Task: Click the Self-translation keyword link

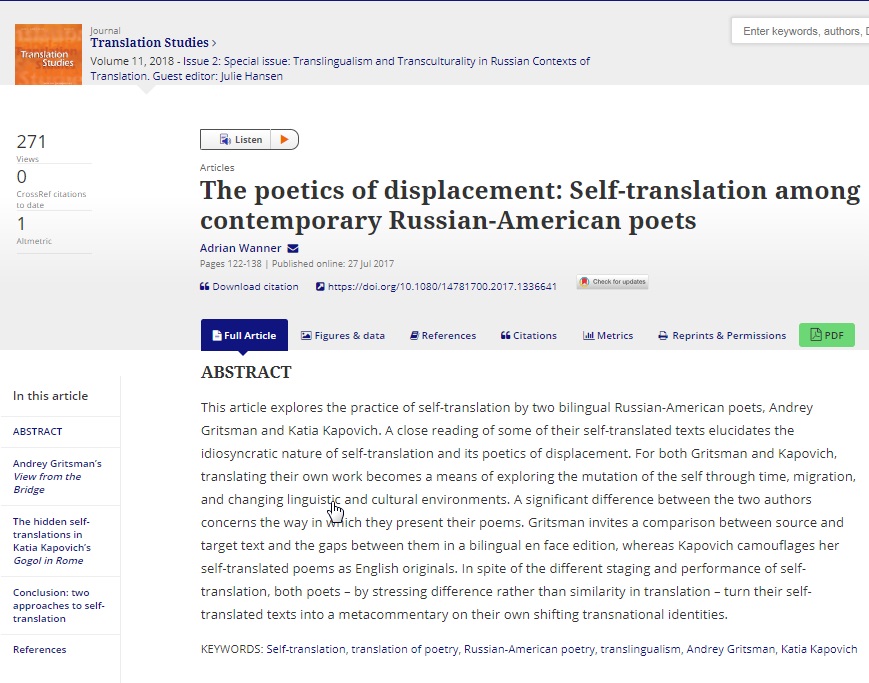Action: [x=306, y=649]
